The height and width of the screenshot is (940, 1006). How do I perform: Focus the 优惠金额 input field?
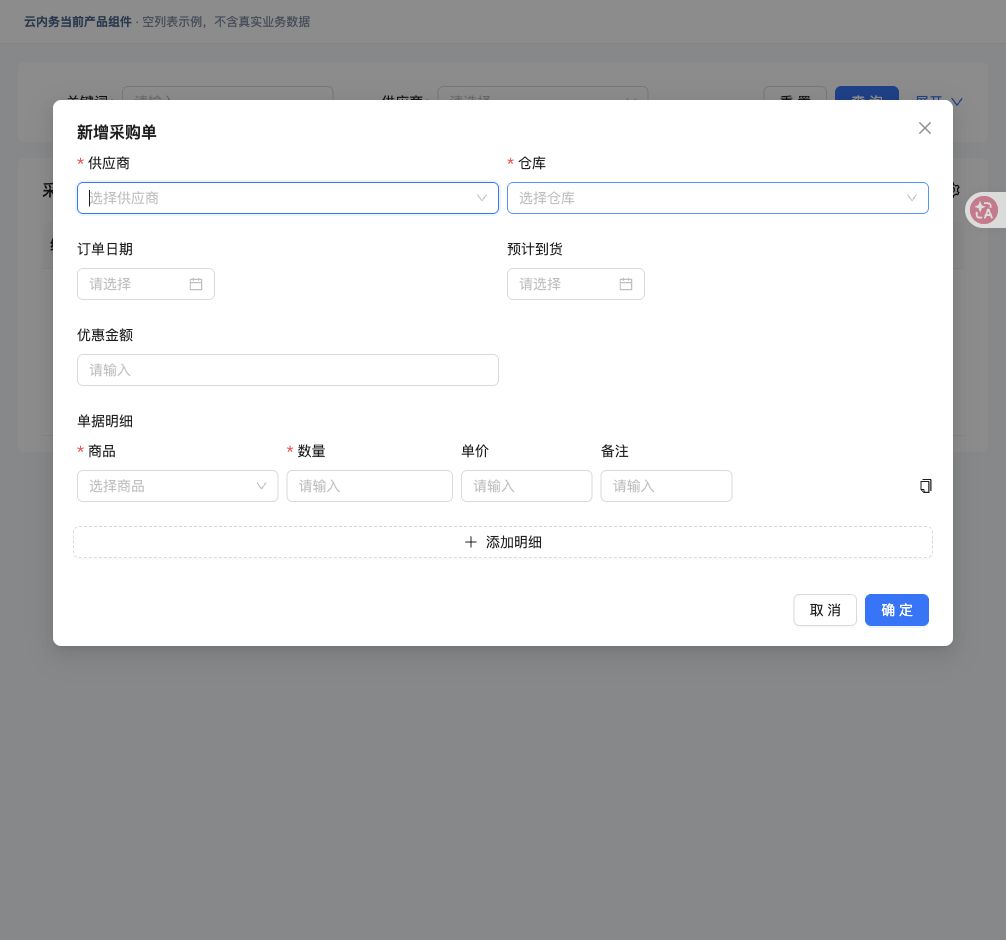coord(287,370)
